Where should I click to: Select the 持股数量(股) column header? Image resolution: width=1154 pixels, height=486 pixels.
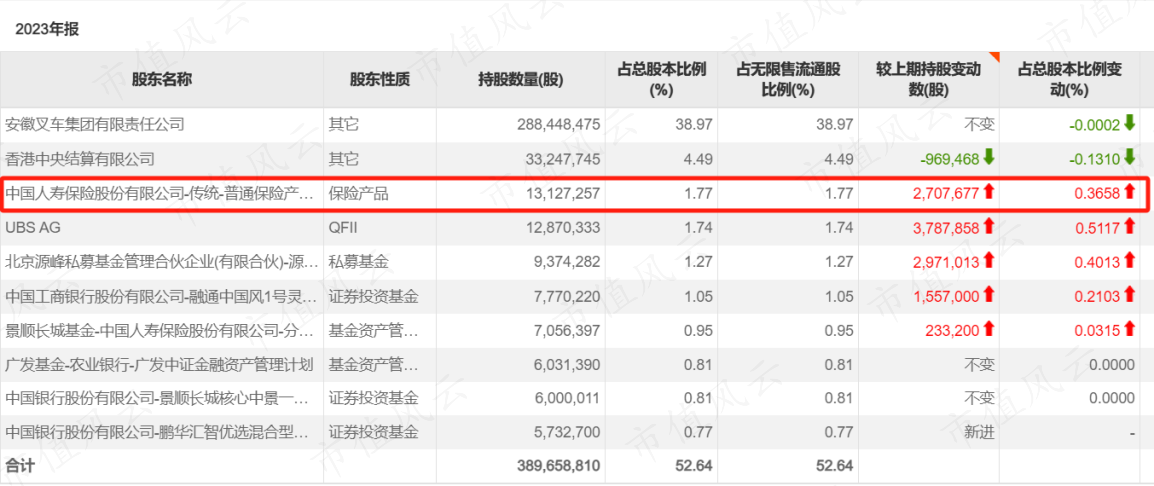pyautogui.click(x=520, y=80)
